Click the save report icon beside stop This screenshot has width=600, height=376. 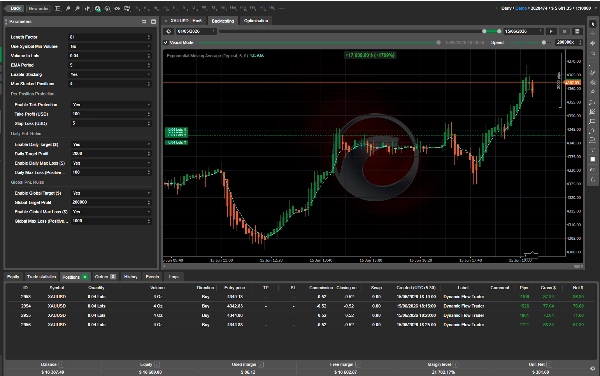[x=577, y=31]
